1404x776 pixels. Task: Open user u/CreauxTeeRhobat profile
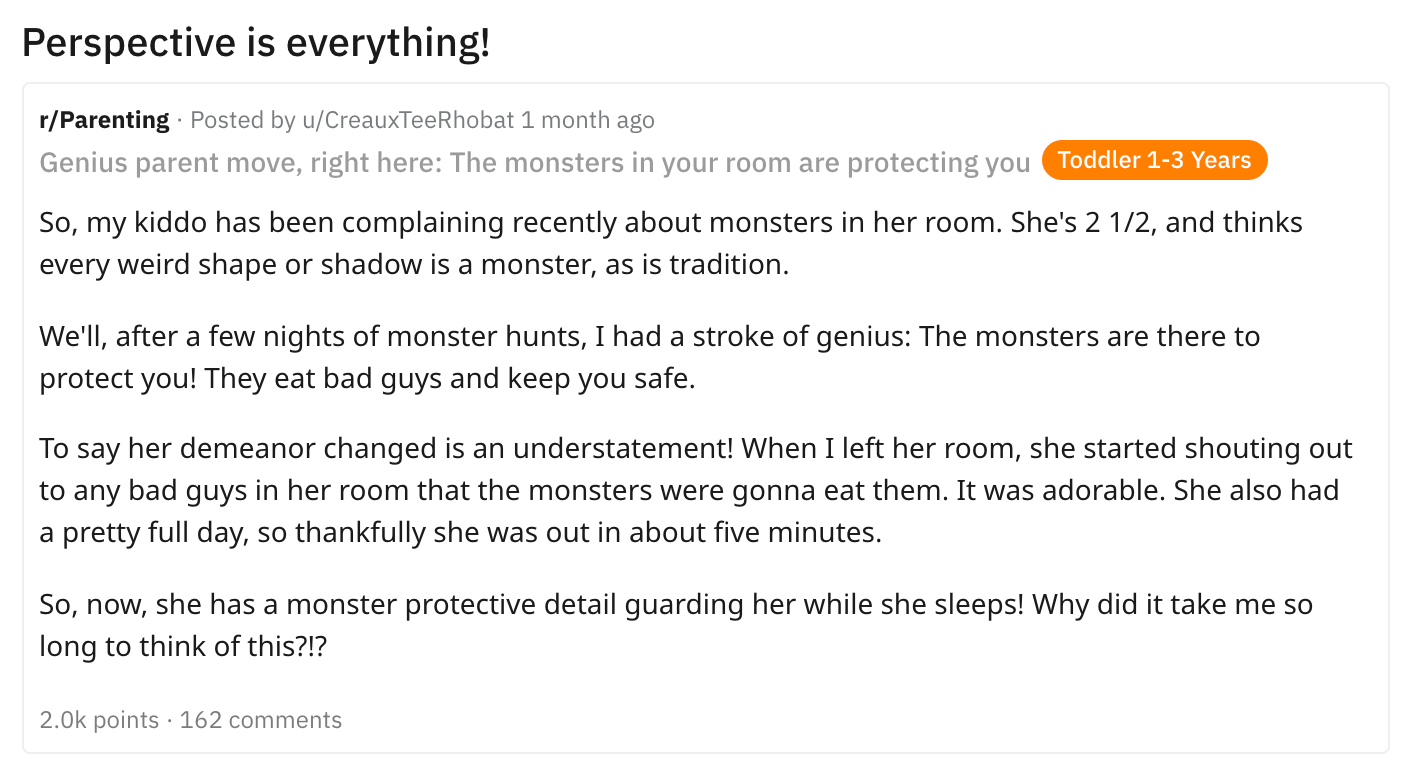coord(407,120)
